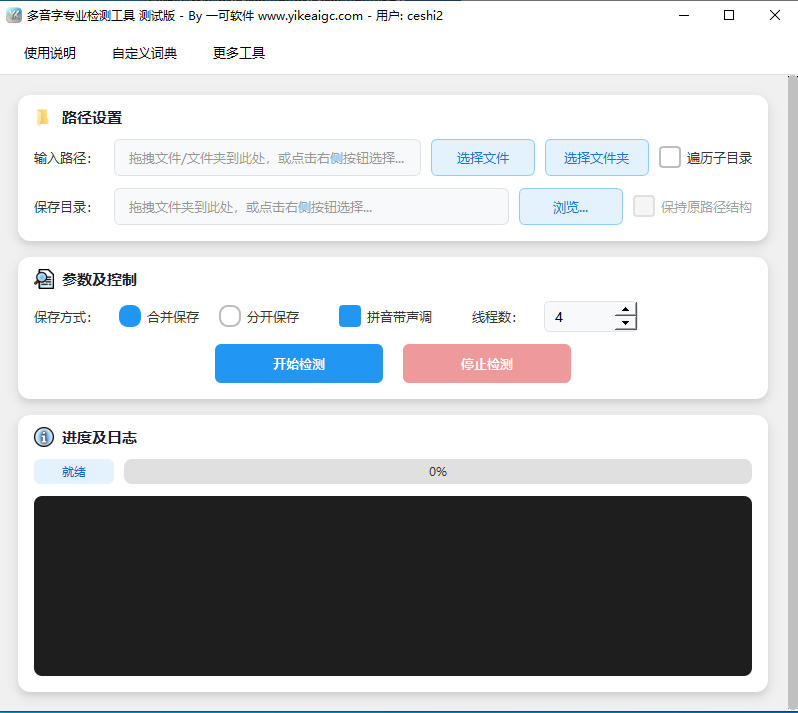Toggle the 保持原路径结构 checkbox

tap(644, 206)
